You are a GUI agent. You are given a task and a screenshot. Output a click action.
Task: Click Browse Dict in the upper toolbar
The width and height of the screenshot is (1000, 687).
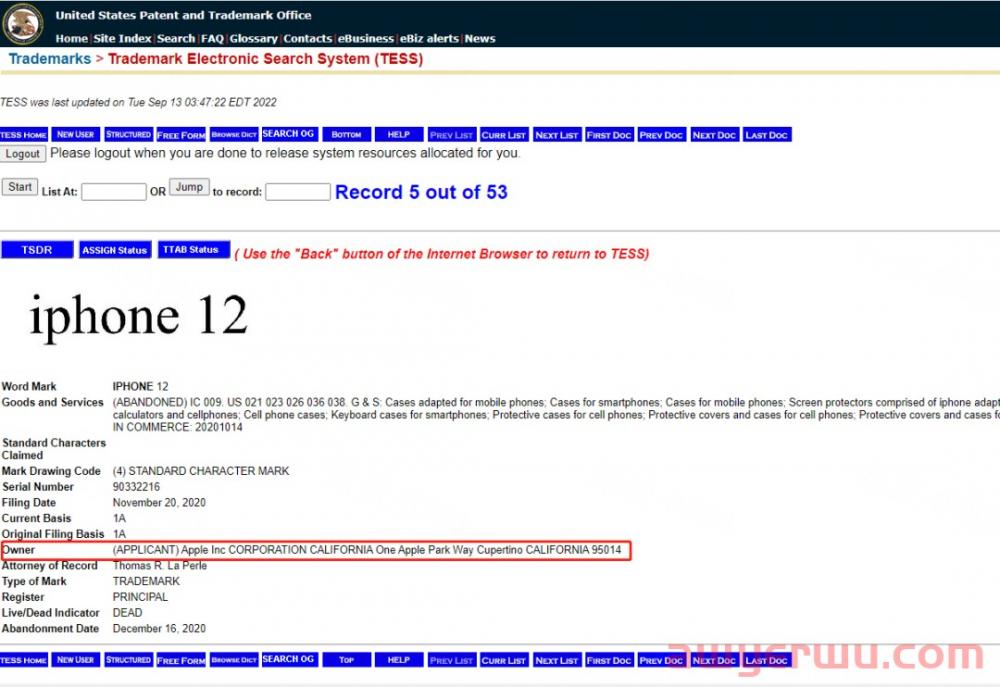pos(234,135)
